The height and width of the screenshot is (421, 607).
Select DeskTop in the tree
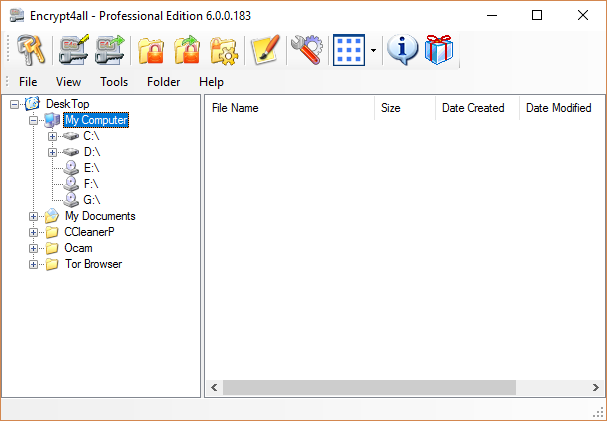(67, 104)
